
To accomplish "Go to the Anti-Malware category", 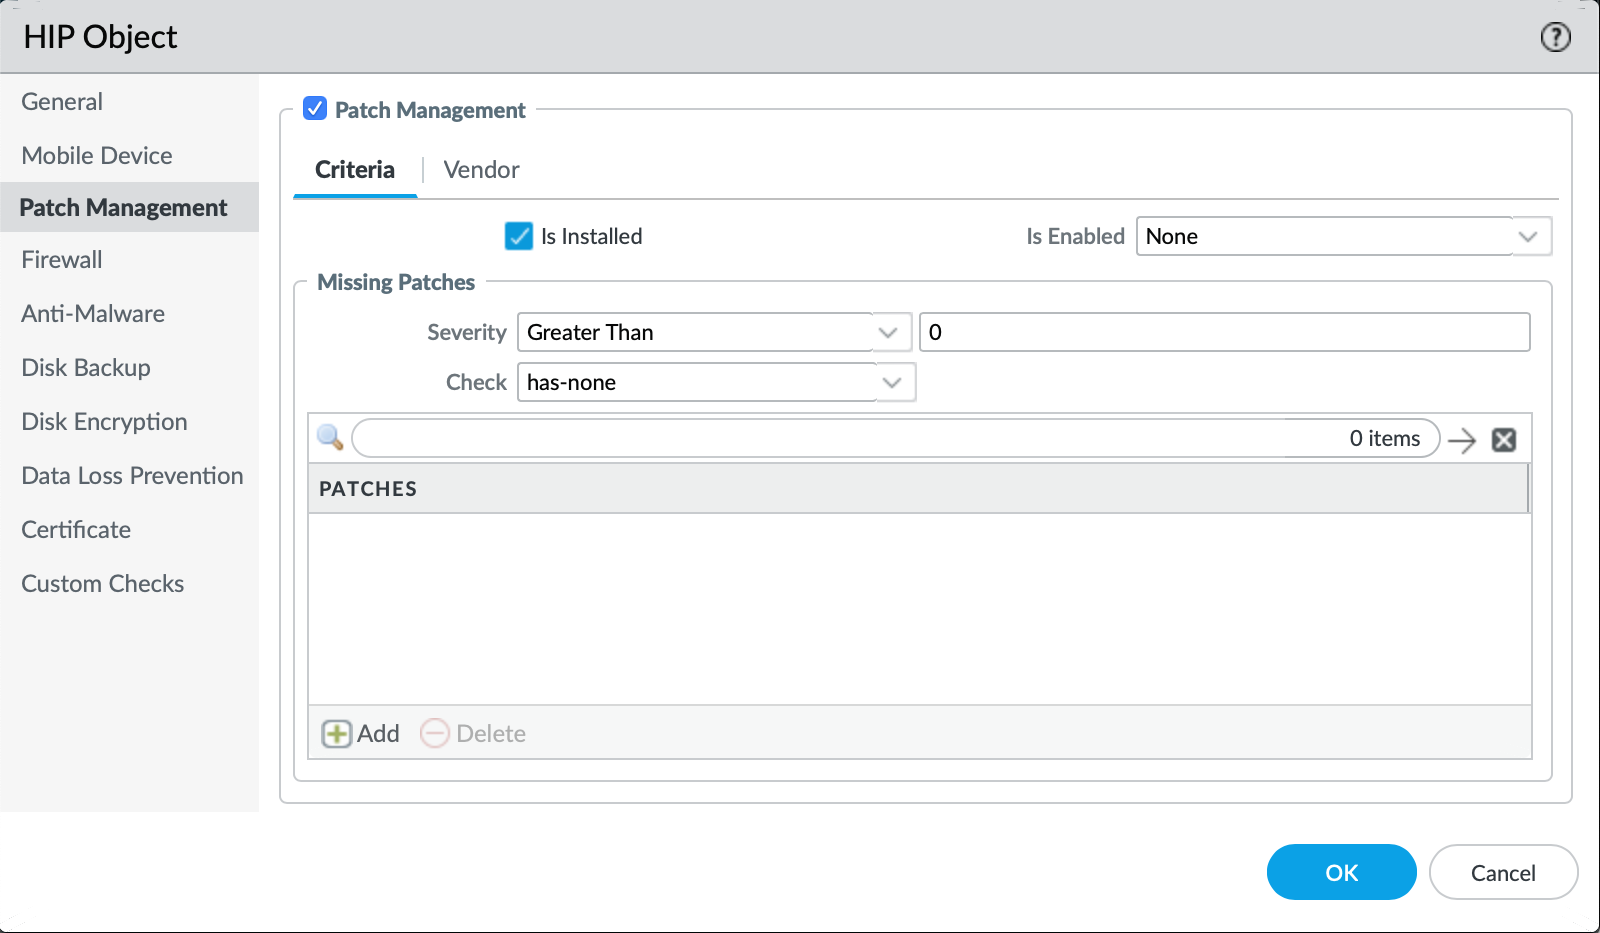I will (93, 314).
